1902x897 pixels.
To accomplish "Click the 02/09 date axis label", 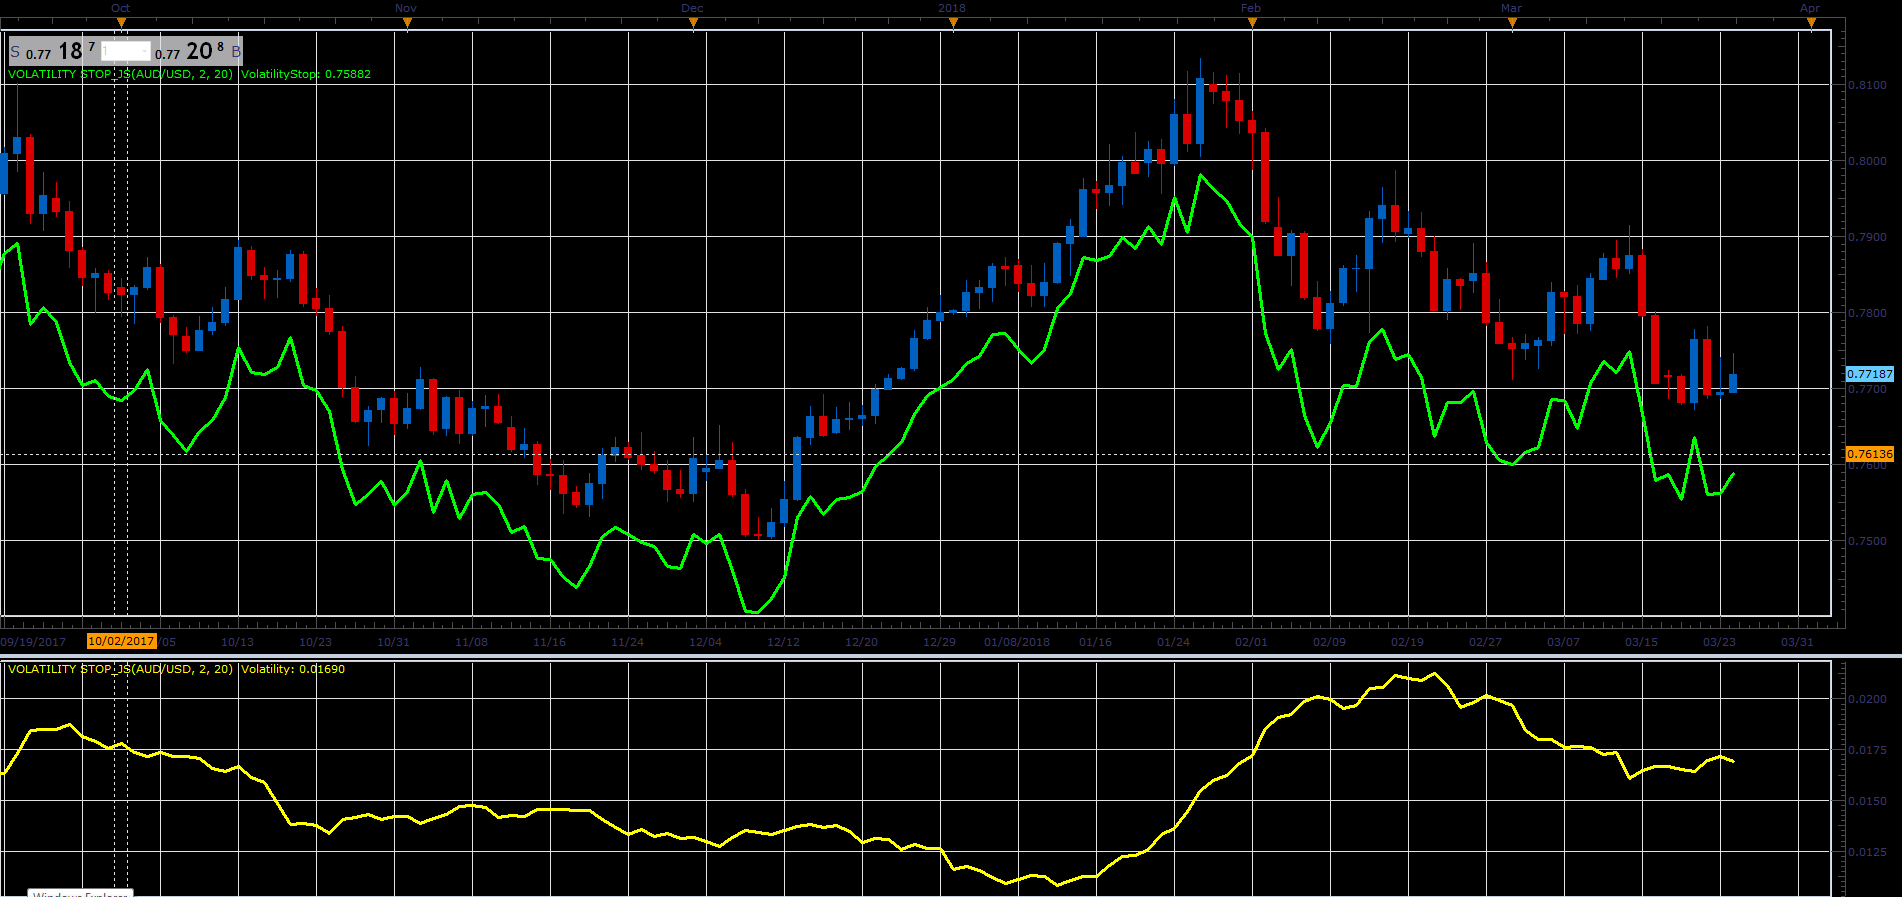I will 1329,642.
